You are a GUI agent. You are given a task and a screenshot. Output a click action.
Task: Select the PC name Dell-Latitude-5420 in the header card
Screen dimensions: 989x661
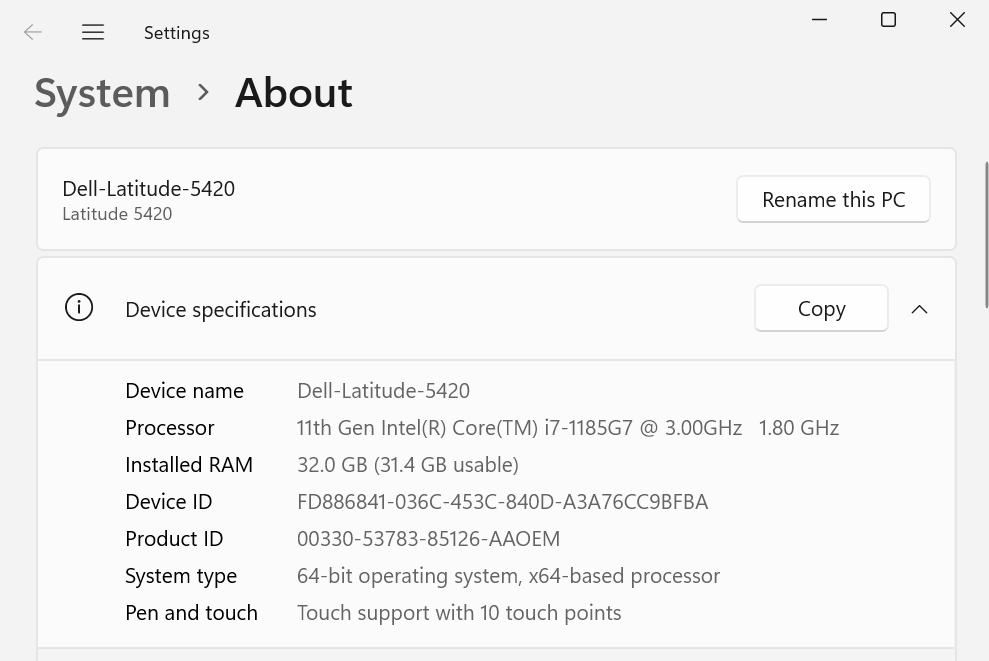[x=148, y=189]
